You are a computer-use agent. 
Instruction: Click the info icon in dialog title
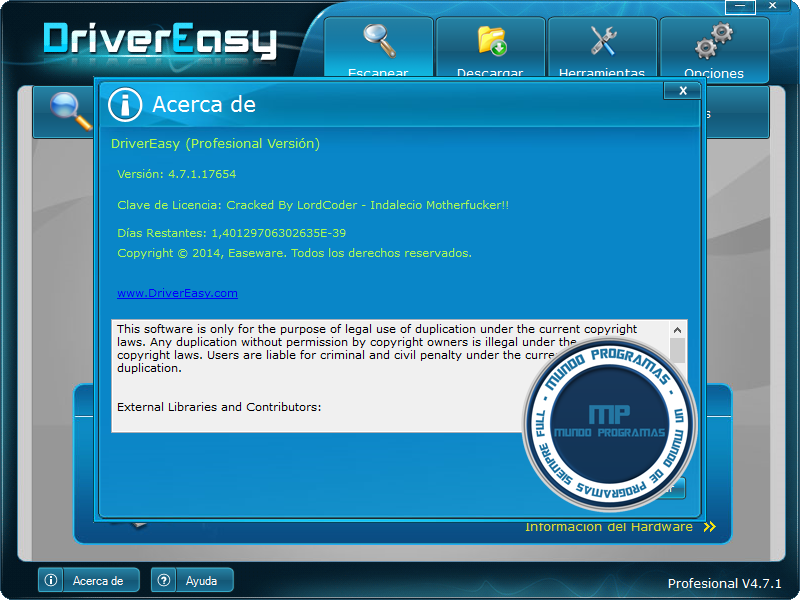[x=125, y=105]
